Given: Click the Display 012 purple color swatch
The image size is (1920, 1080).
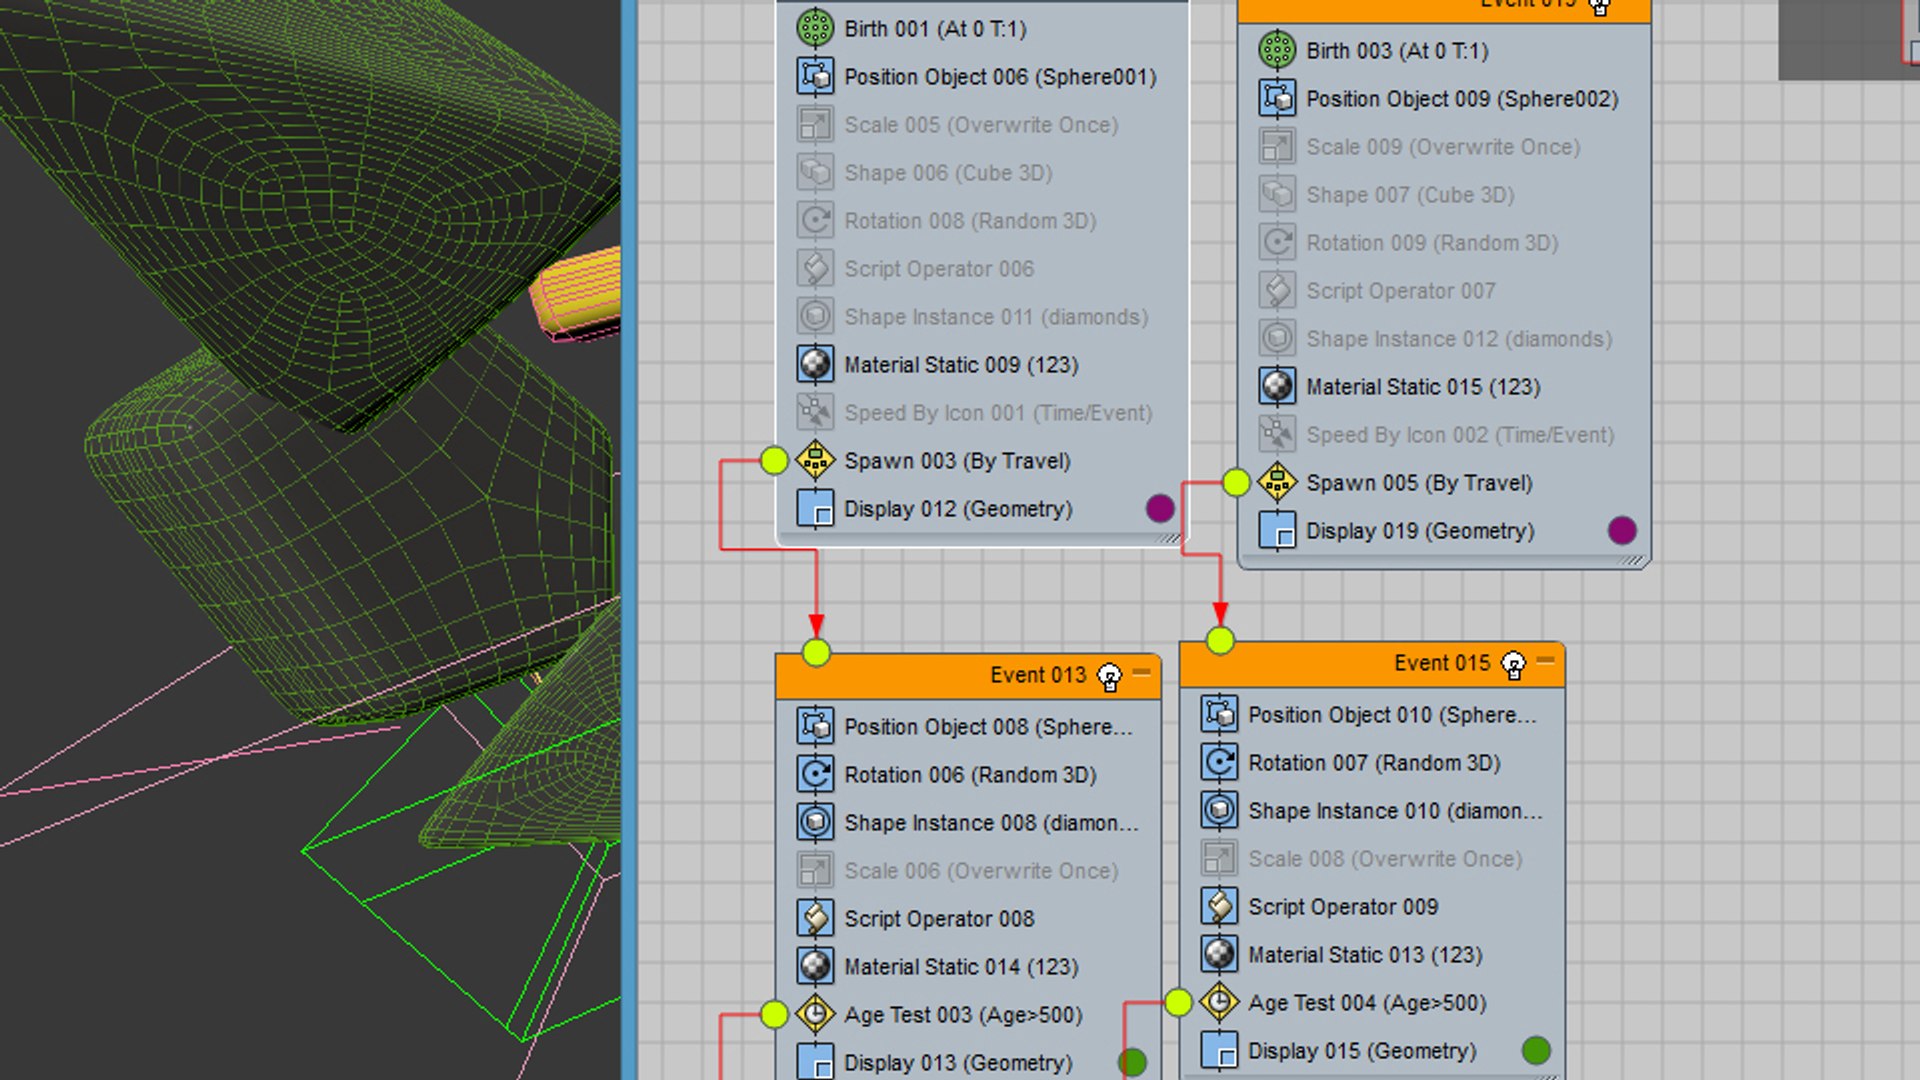Looking at the screenshot, I should point(1160,508).
